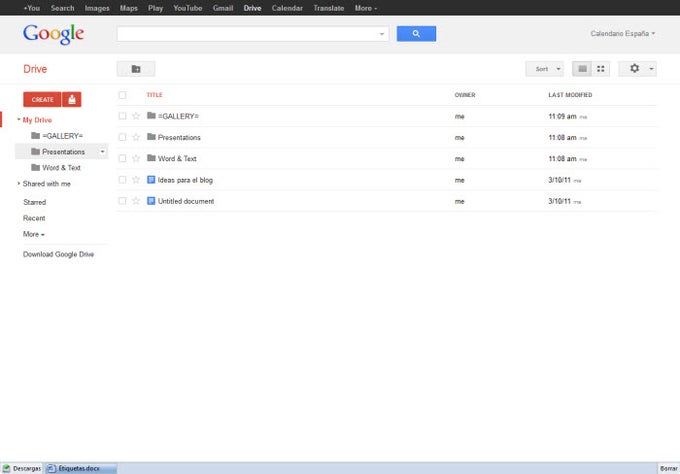The image size is (680, 474).
Task: Check the =GALLERY= row checkbox
Action: 123,116
